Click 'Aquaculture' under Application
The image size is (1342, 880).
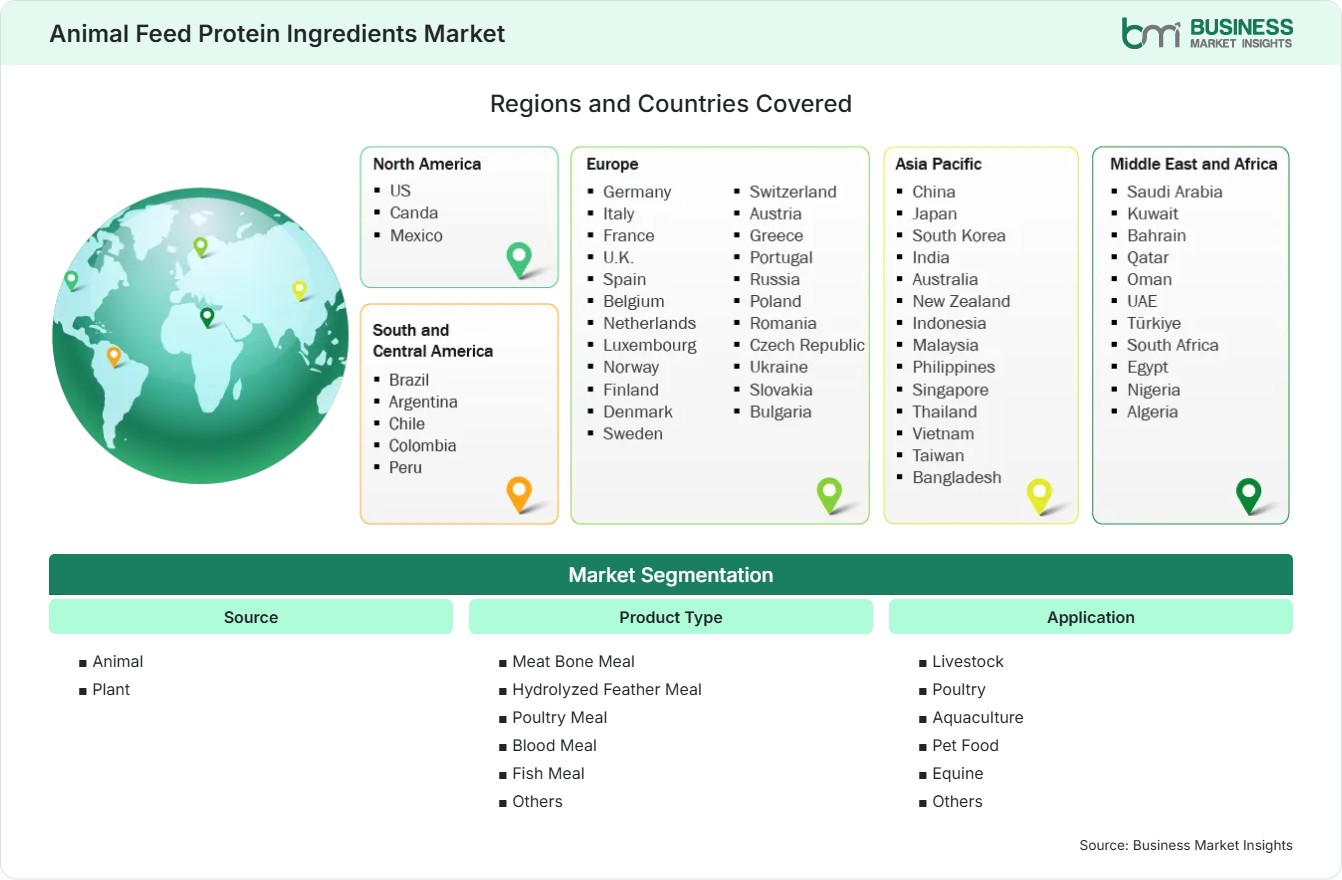978,717
